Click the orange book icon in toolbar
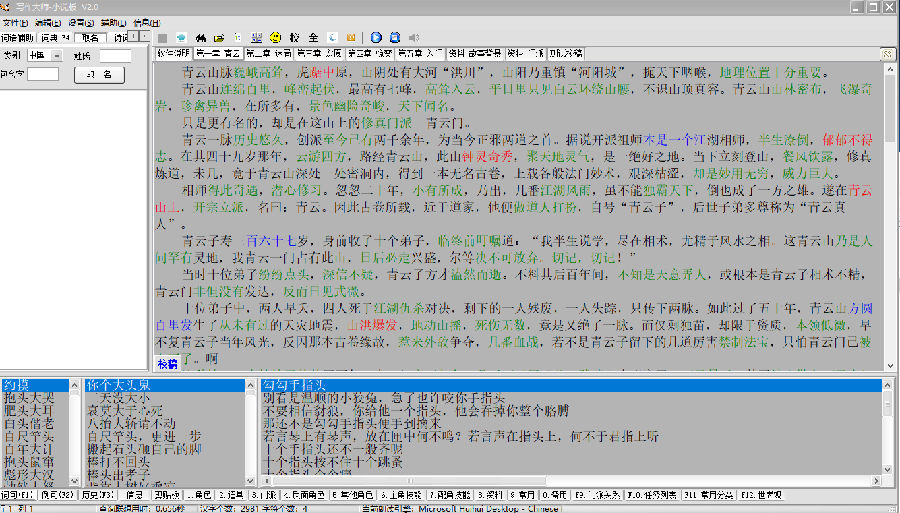The image size is (900, 513). pyautogui.click(x=351, y=37)
